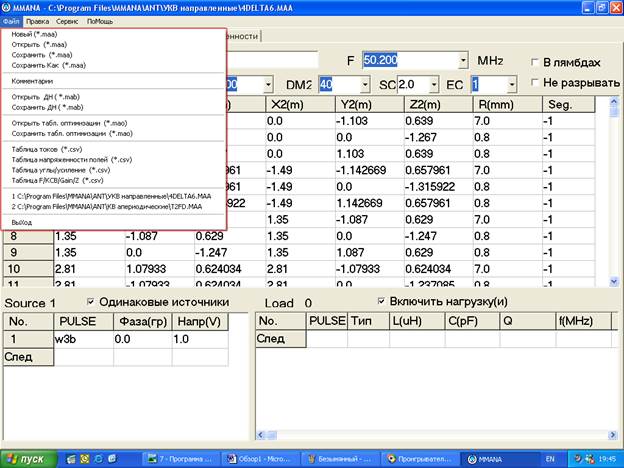Image resolution: width=624 pixels, height=468 pixels.
Task: Click 'След' row in the load table
Action: click(281, 339)
